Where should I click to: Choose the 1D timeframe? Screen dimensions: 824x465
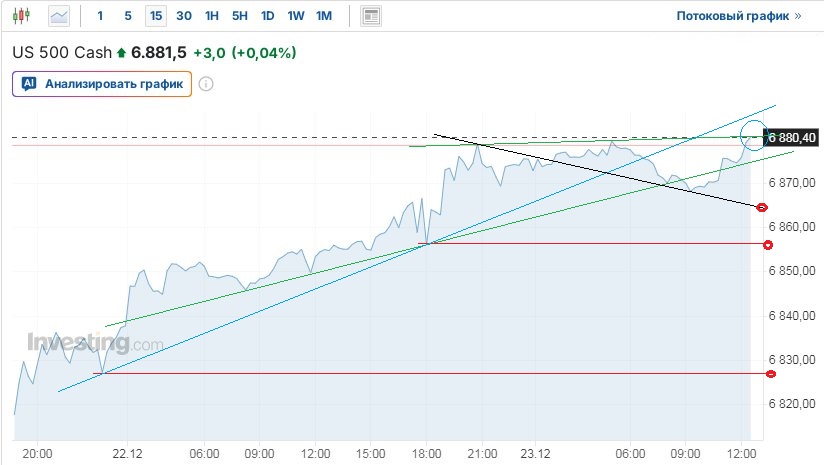click(x=268, y=16)
